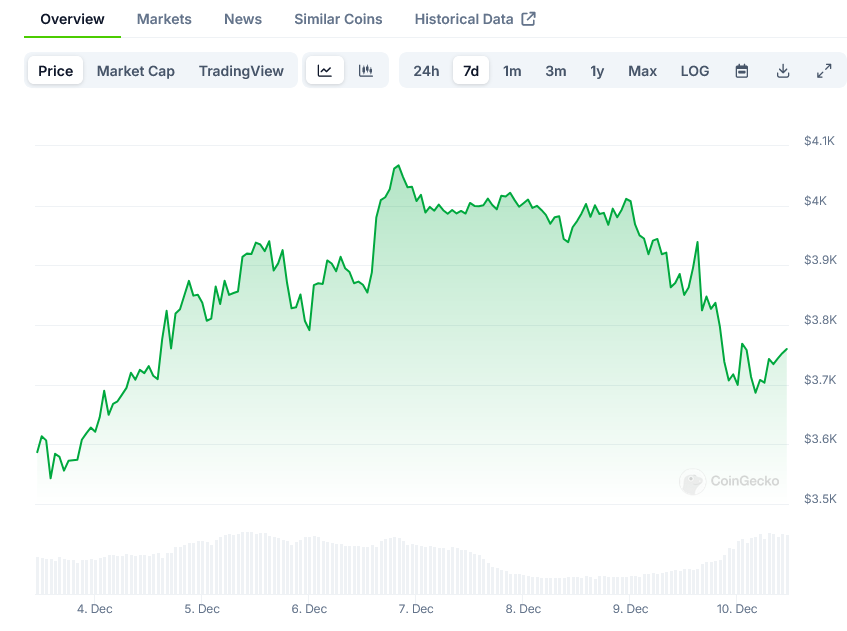Download the chart data
Image resolution: width=847 pixels, height=631 pixels.
tap(783, 71)
